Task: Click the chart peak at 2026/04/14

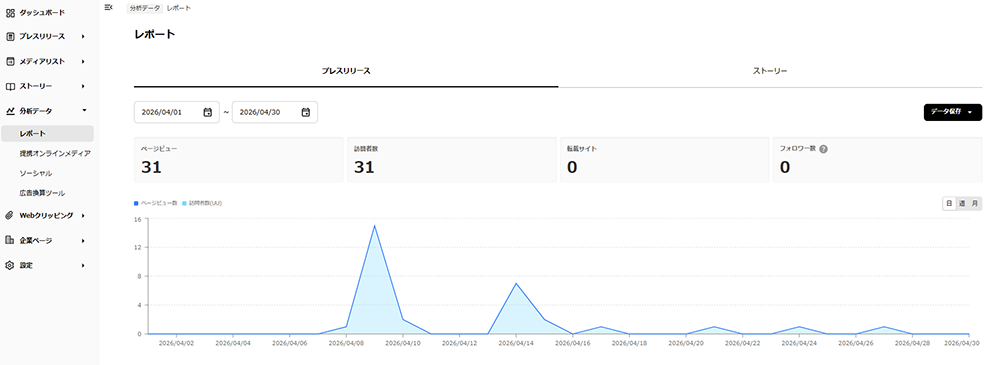Action: tap(516, 283)
